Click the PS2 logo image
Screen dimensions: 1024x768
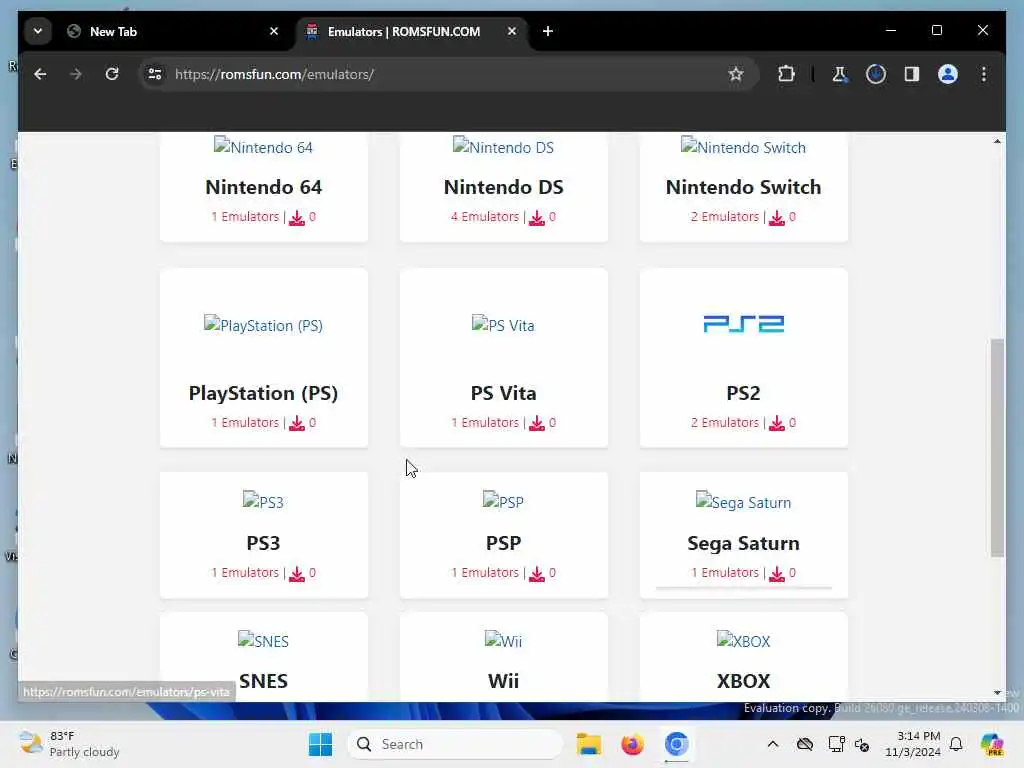tap(744, 324)
